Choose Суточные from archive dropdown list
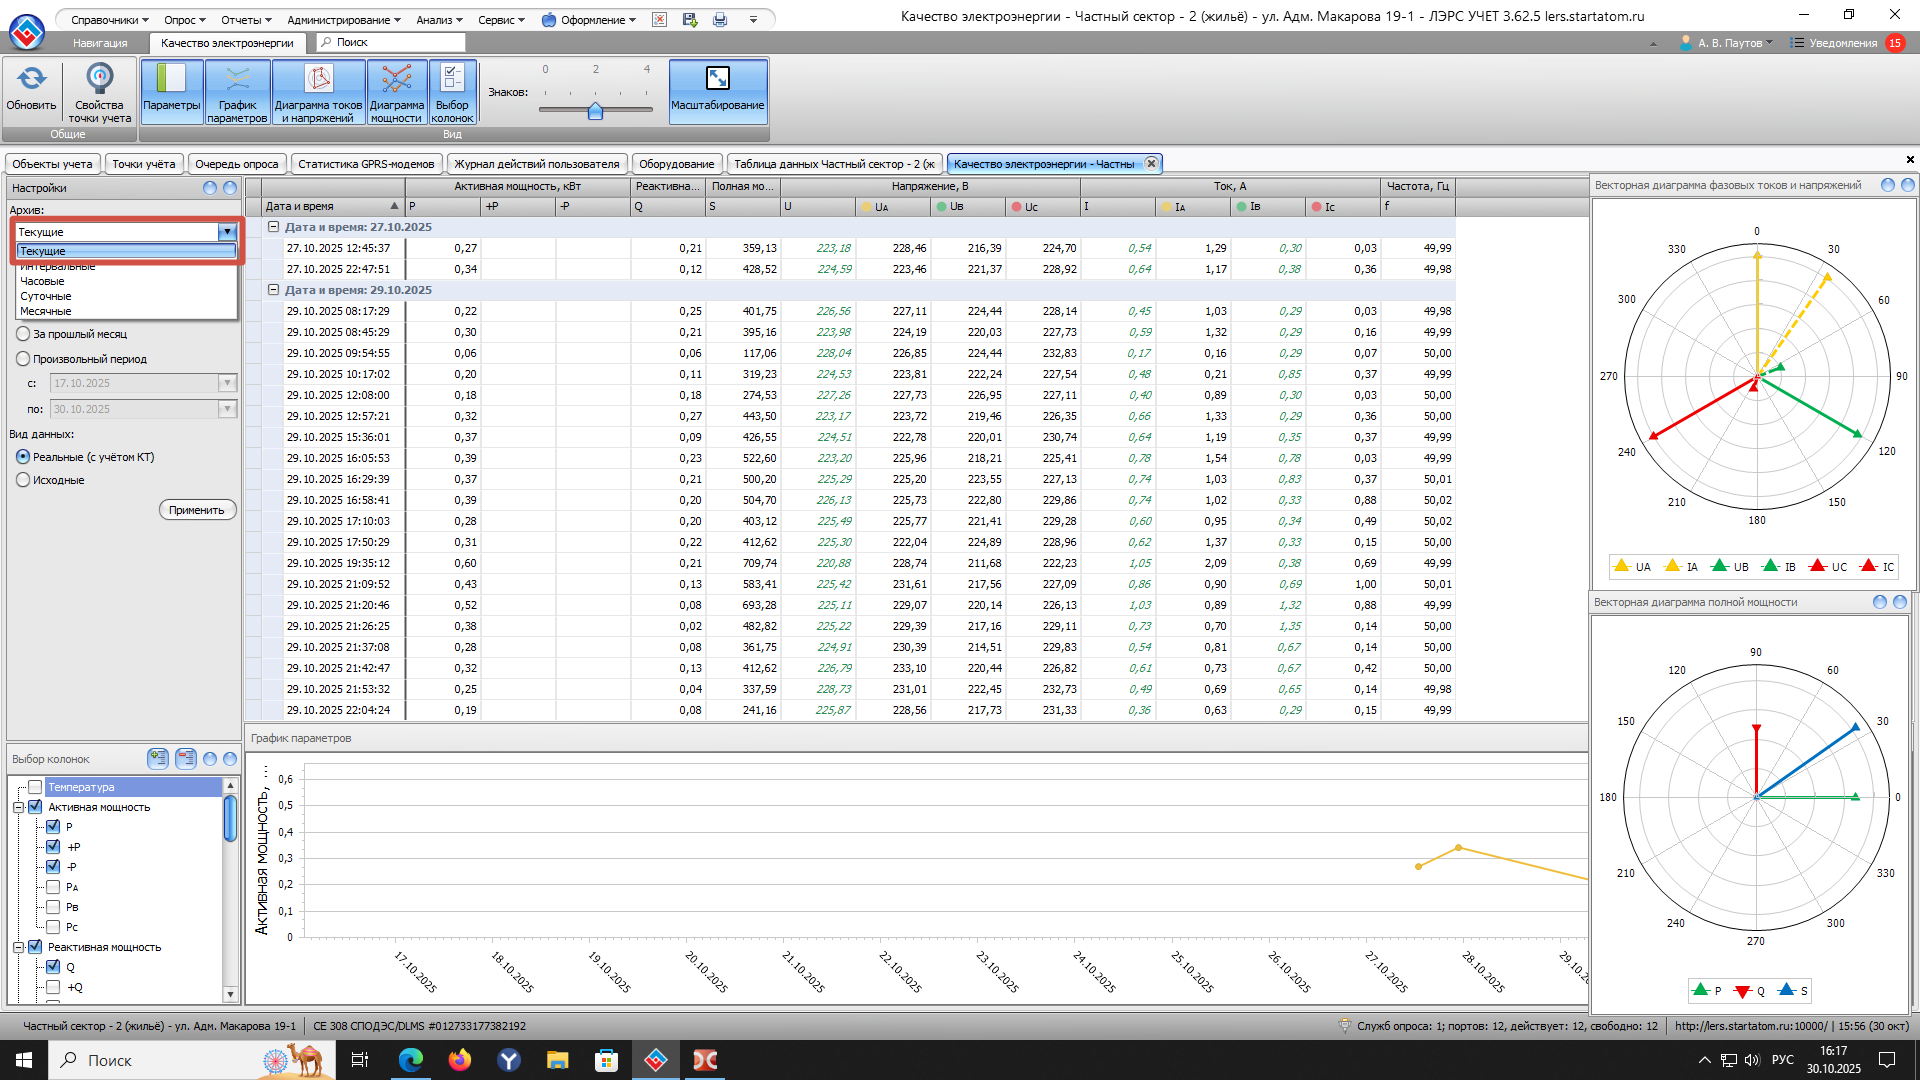The width and height of the screenshot is (1920, 1080). [x=46, y=296]
